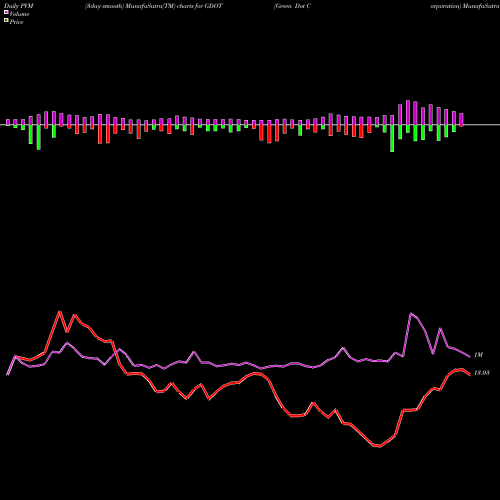
Task: Click the 'charts for GDOT' heading text
Action: click(x=200, y=6)
